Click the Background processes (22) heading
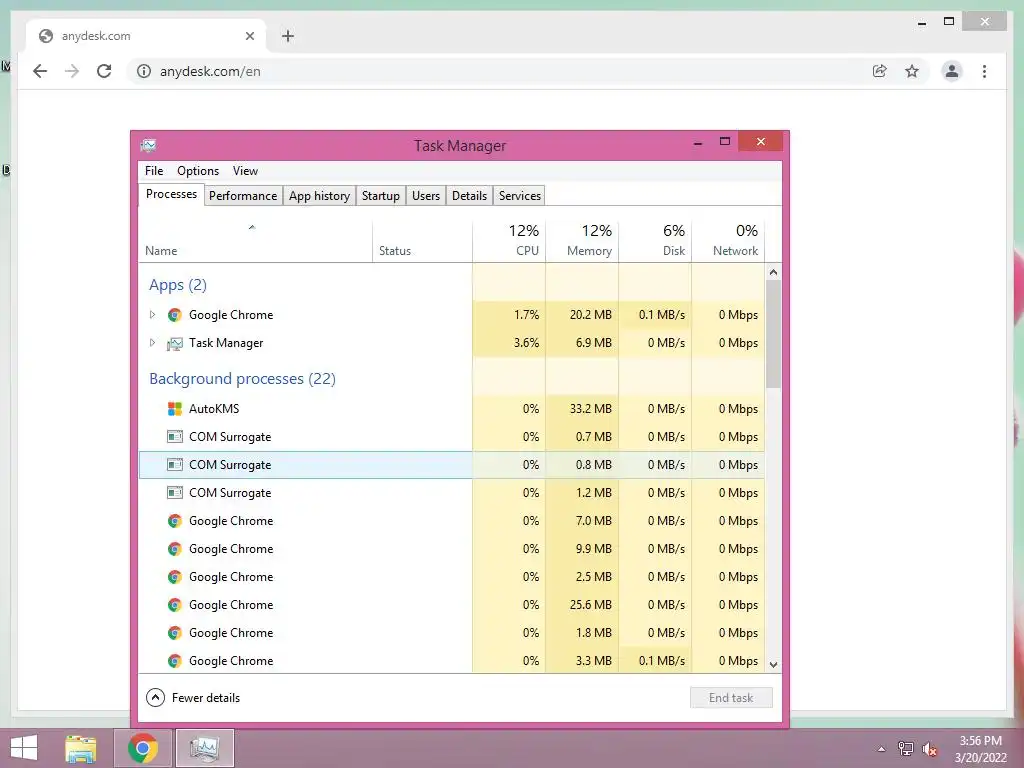The image size is (1024, 768). [242, 379]
